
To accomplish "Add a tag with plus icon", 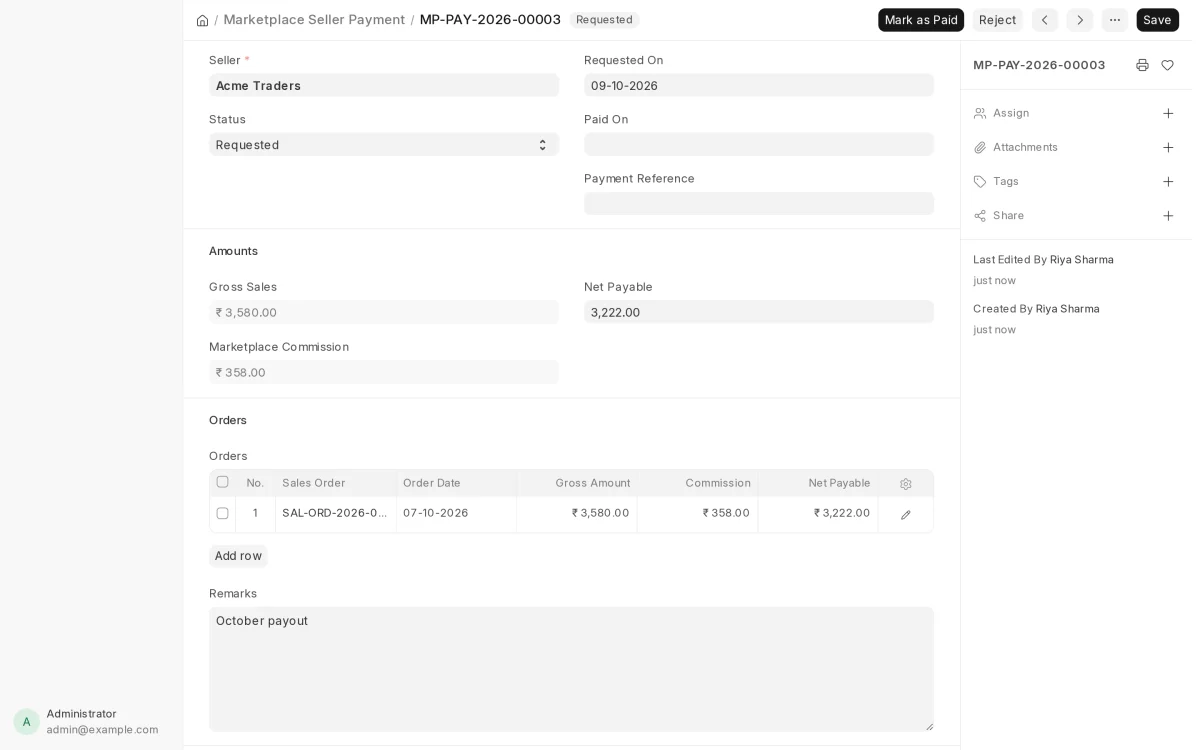I will [x=1168, y=181].
